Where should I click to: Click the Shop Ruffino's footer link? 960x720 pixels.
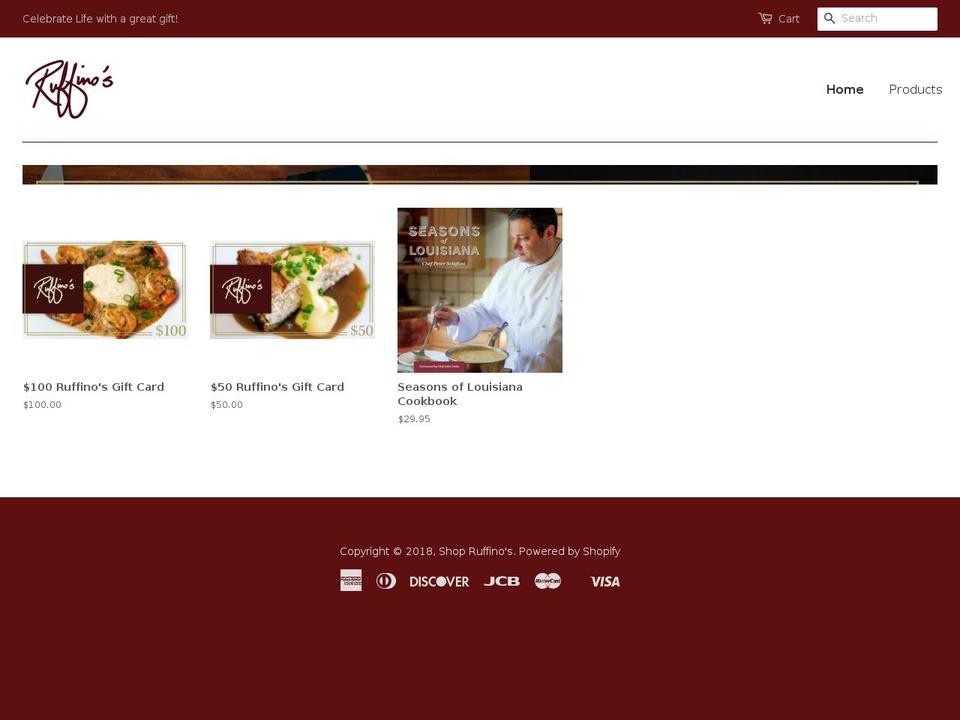click(476, 551)
